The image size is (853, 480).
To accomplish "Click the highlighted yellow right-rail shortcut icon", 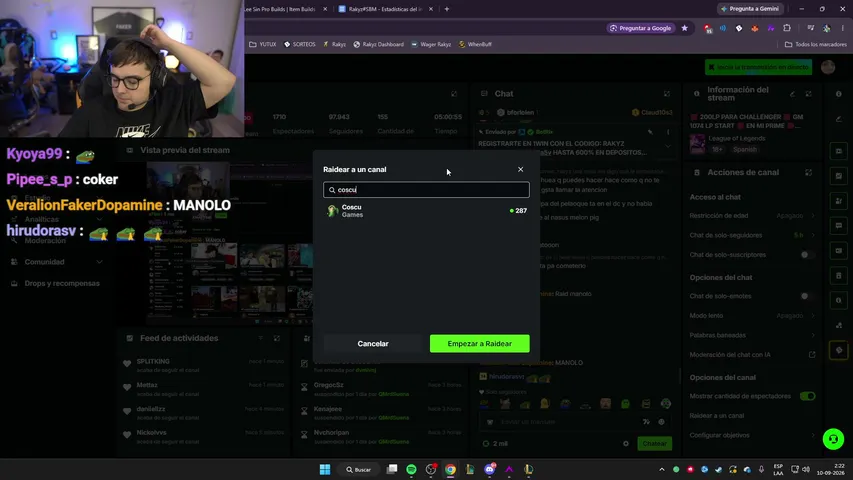I will tap(839, 350).
